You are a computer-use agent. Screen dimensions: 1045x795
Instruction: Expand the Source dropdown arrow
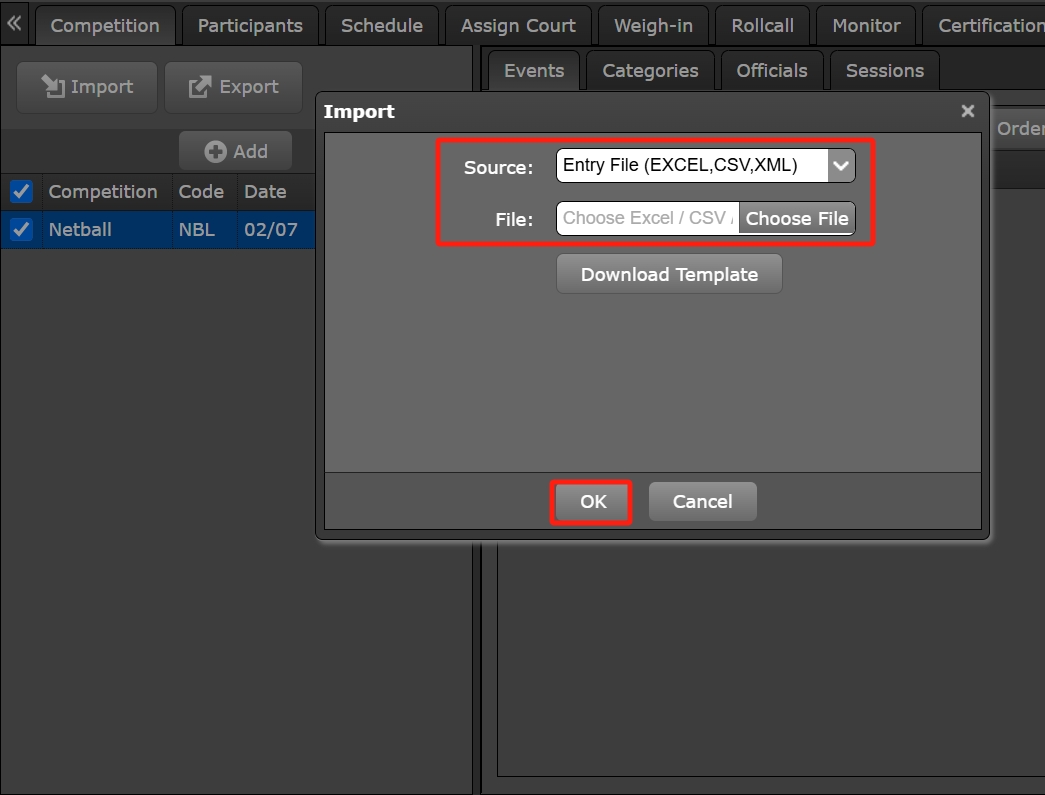pyautogui.click(x=841, y=166)
